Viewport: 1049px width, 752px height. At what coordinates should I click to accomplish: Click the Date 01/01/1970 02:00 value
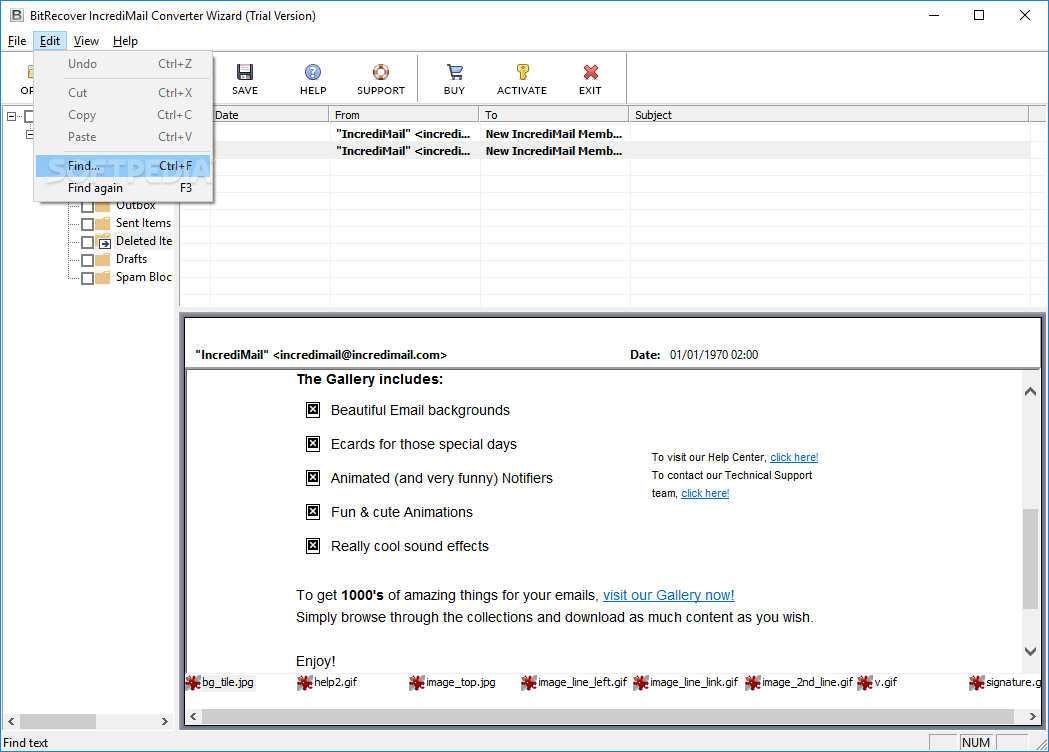coord(714,355)
